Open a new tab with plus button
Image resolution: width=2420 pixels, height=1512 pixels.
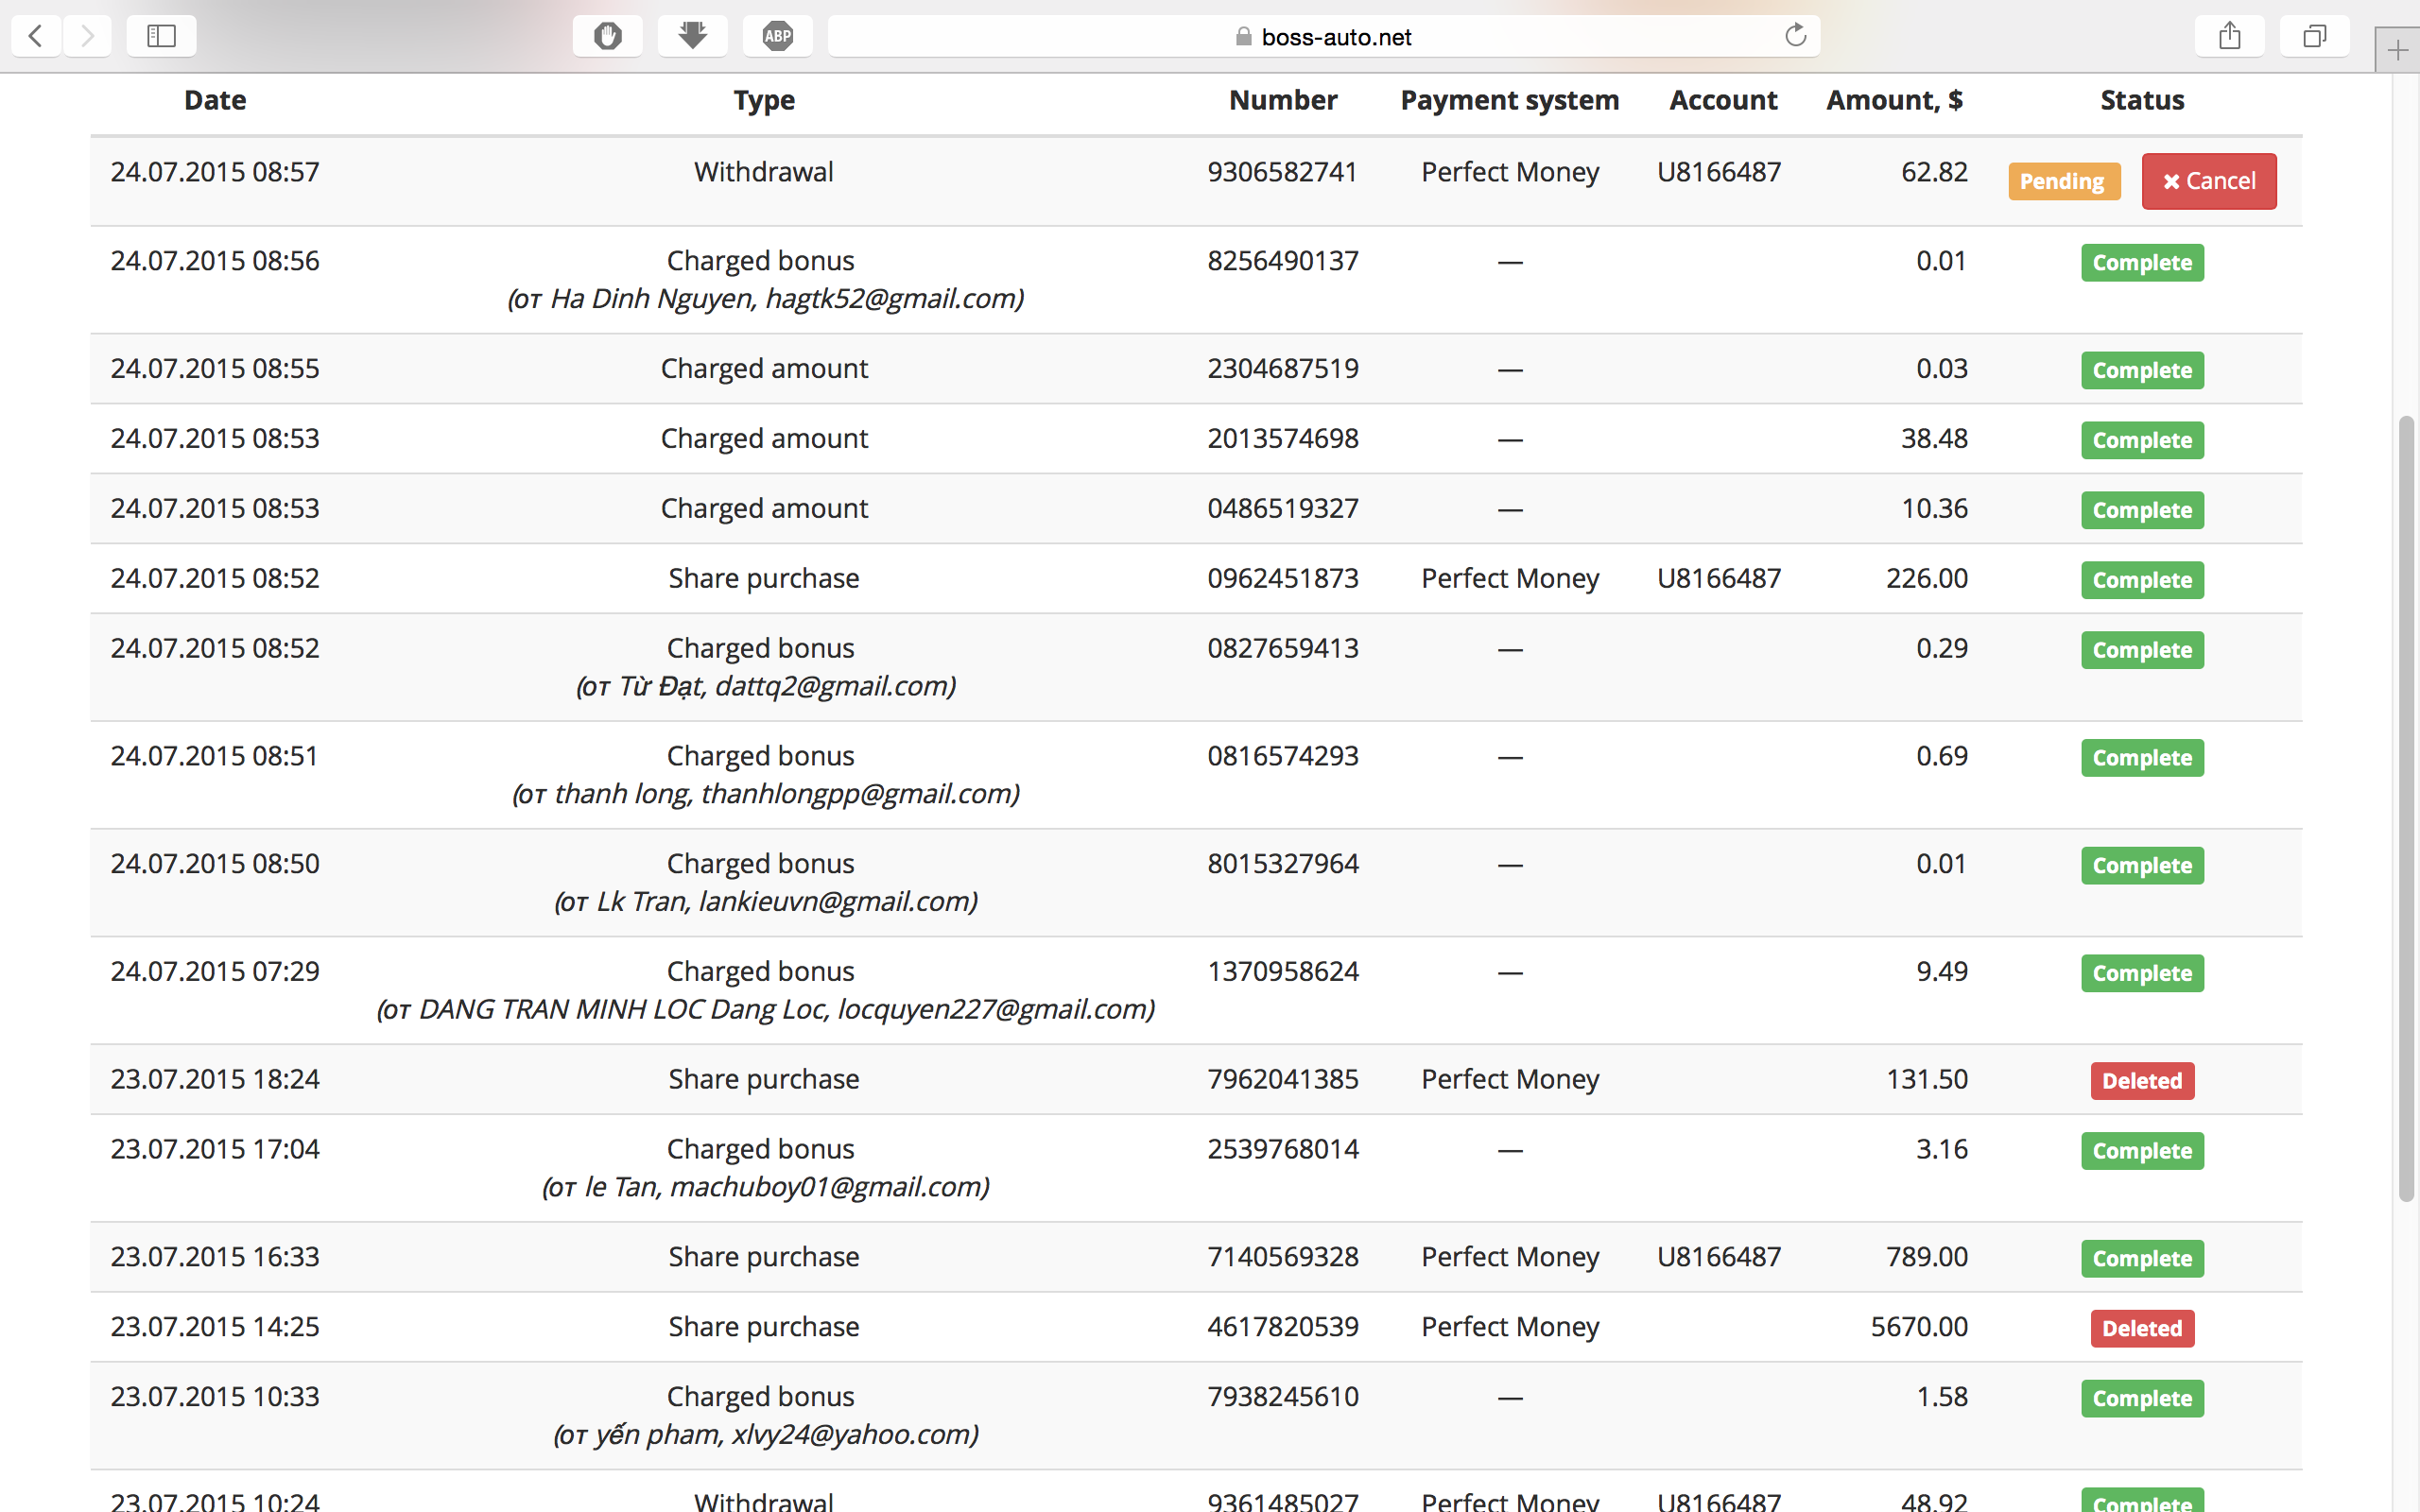[2397, 50]
